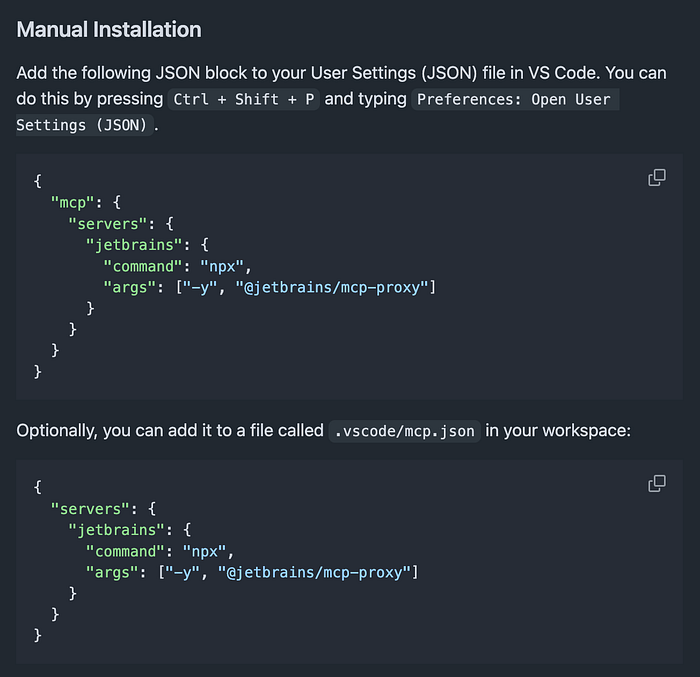Click "@jetbrains/mcp-proxy" in the first code block

click(332, 288)
